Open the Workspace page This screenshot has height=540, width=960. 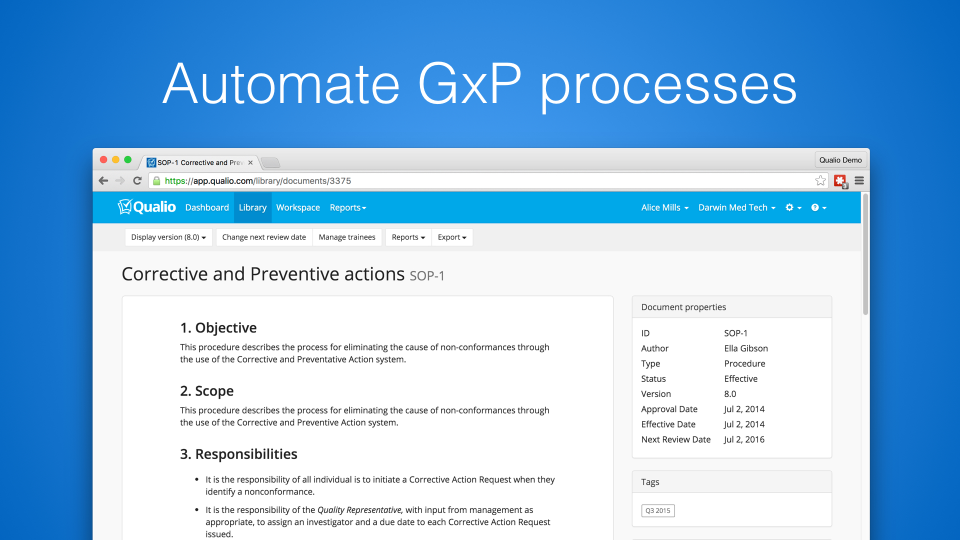tap(298, 208)
